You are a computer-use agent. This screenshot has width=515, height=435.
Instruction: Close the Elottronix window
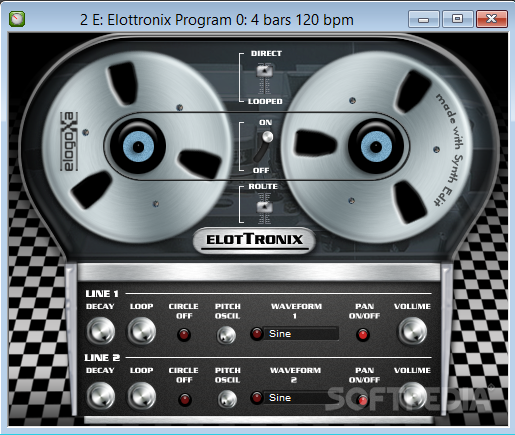click(492, 19)
